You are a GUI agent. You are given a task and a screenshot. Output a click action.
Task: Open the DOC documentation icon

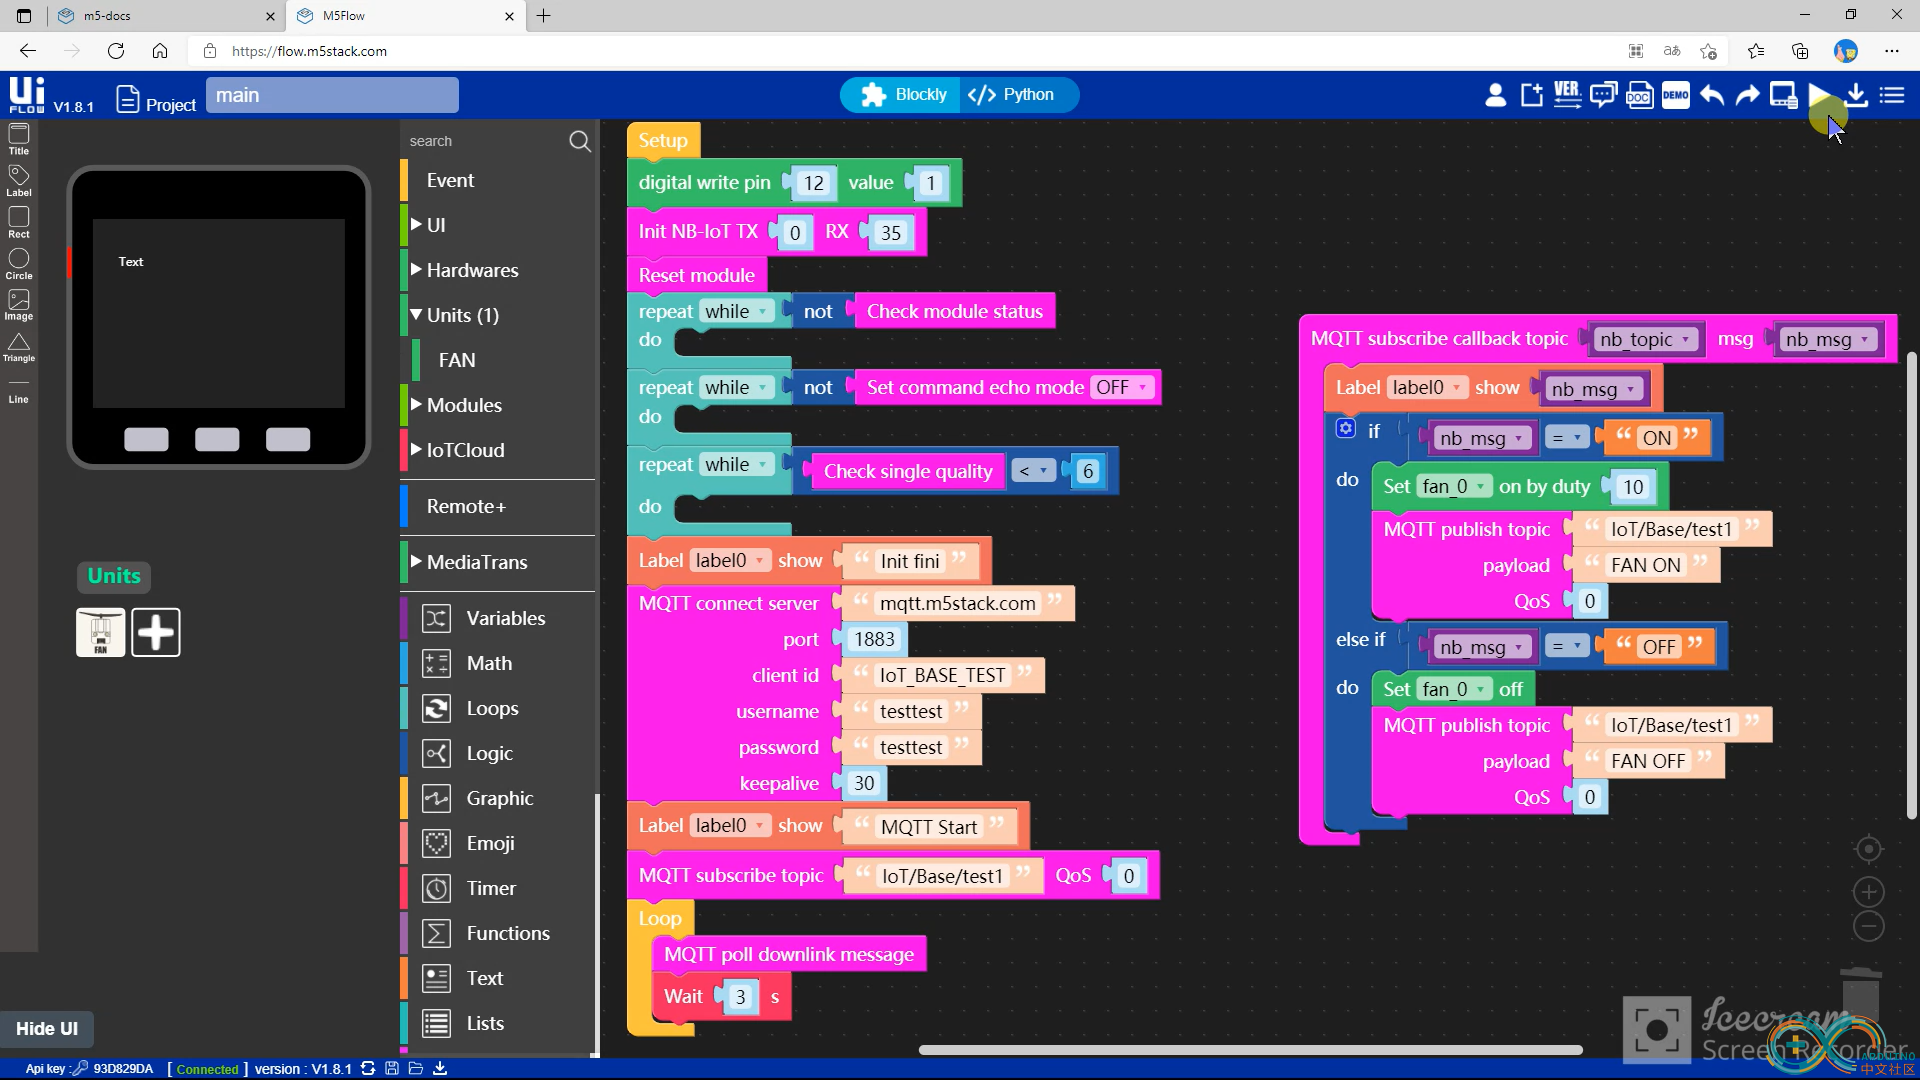point(1639,95)
